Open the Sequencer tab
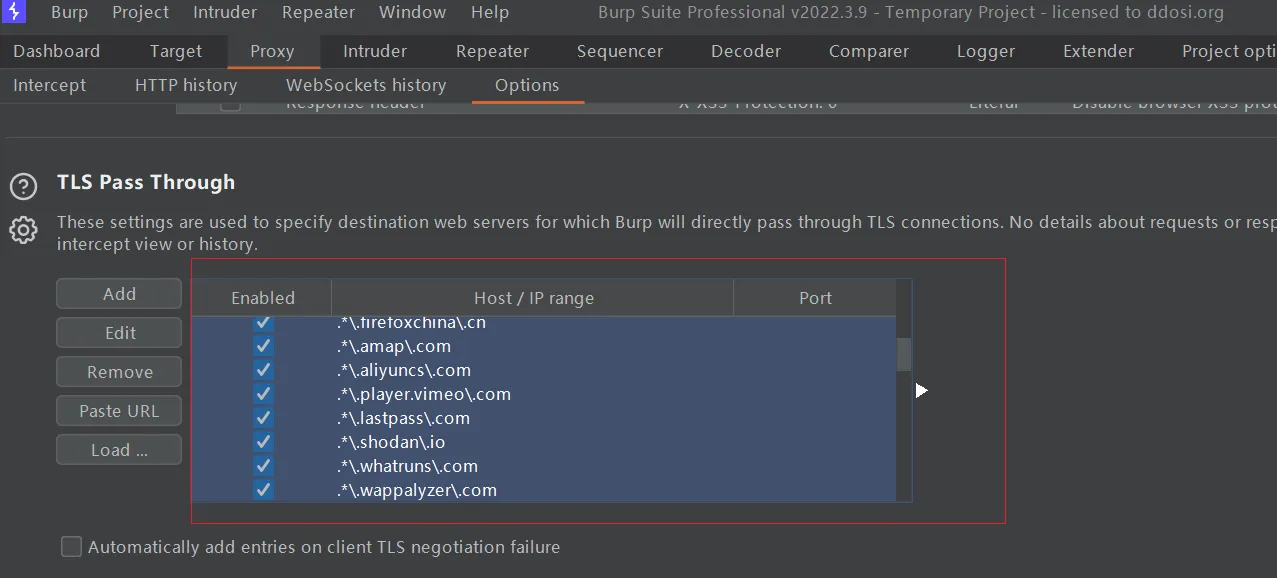 pyautogui.click(x=620, y=51)
